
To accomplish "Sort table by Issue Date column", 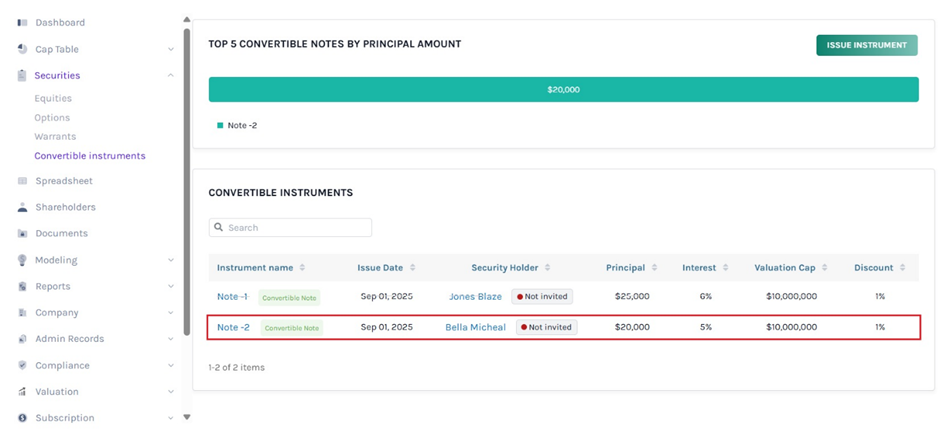I will tap(411, 268).
